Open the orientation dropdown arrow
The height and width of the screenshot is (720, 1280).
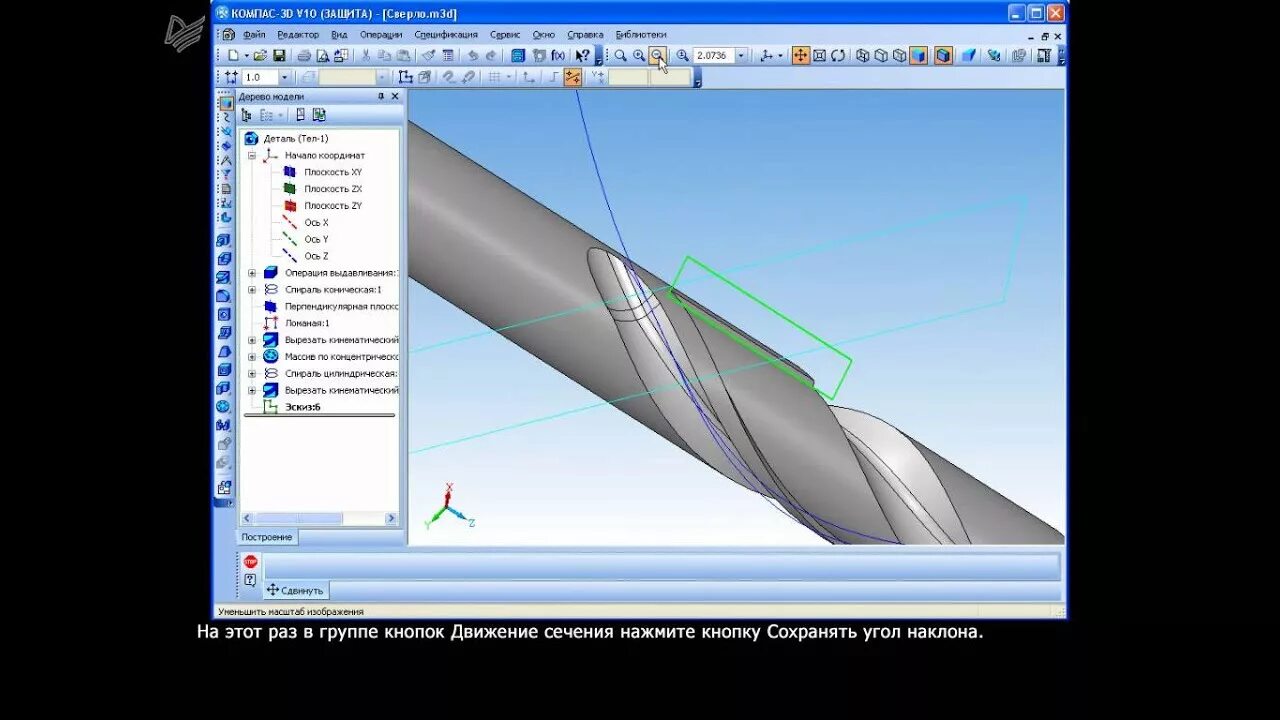click(x=780, y=56)
